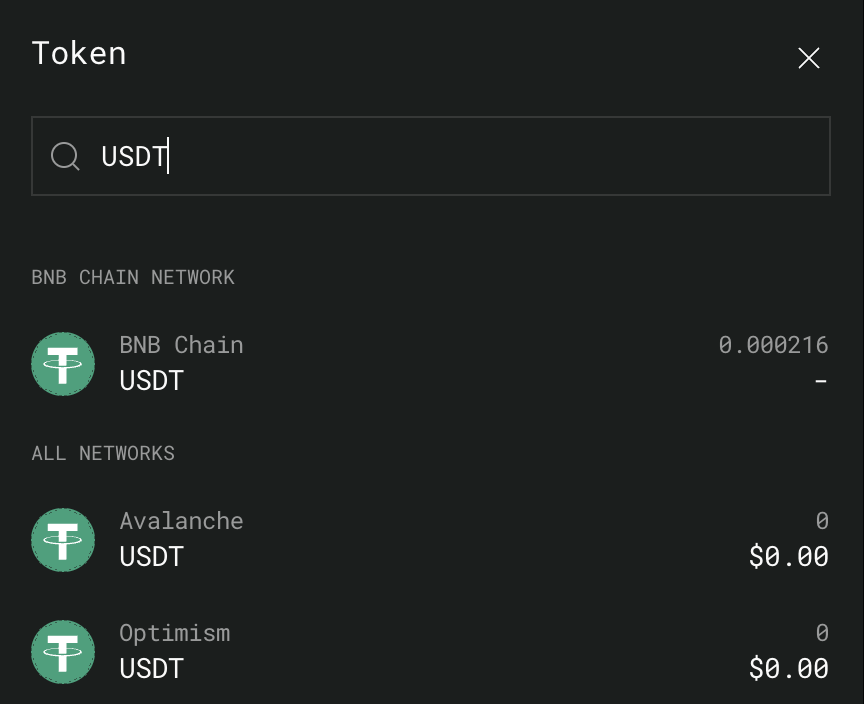This screenshot has height=704, width=864.
Task: Select the Optimism network label
Action: tap(174, 633)
